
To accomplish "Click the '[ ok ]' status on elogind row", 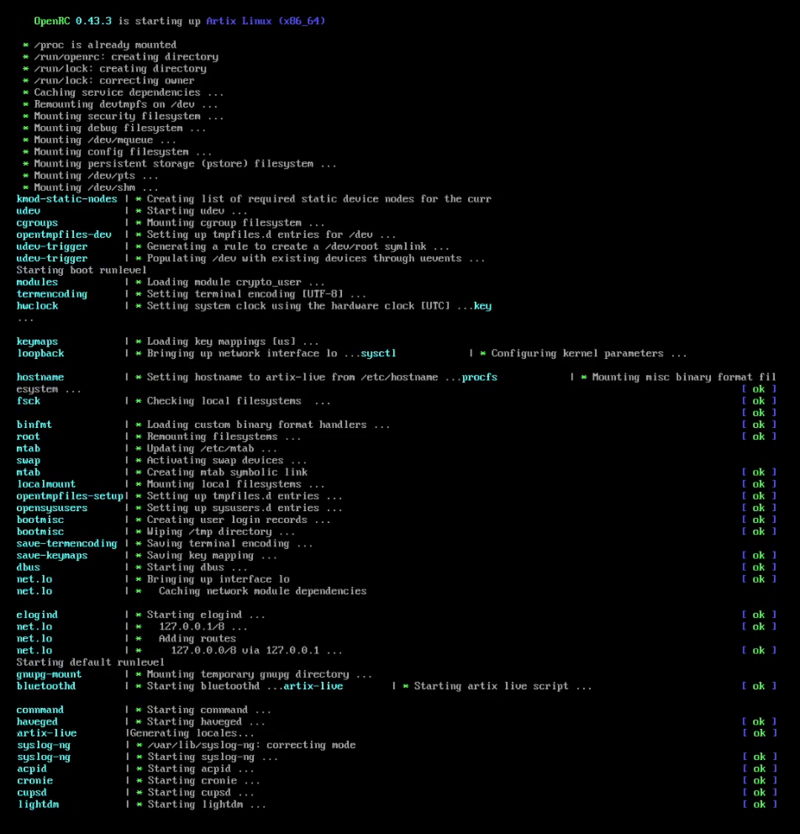I will (x=759, y=615).
